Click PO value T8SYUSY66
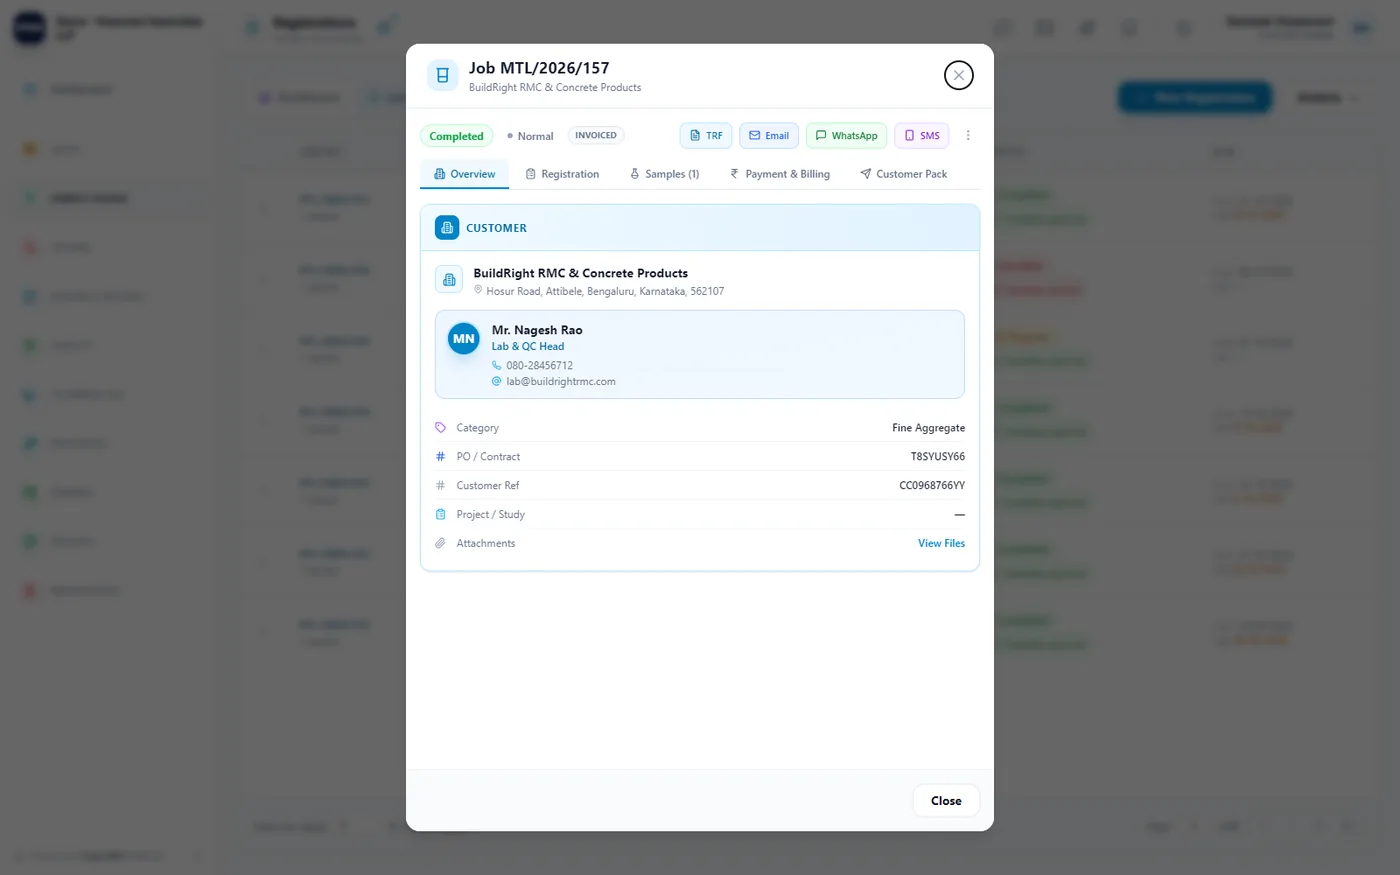 [938, 456]
